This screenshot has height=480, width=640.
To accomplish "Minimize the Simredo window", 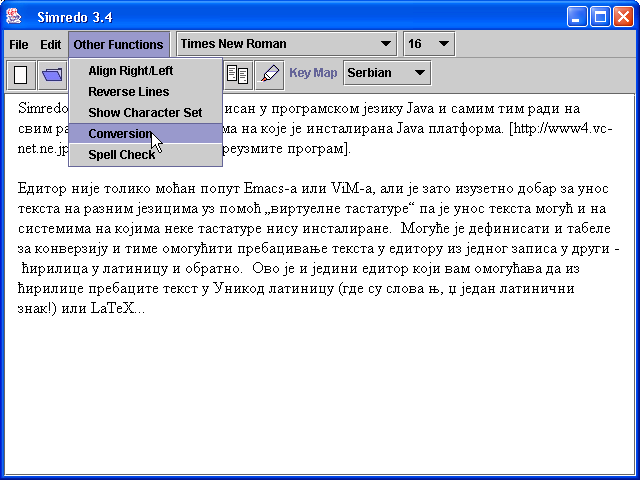I will click(x=578, y=16).
